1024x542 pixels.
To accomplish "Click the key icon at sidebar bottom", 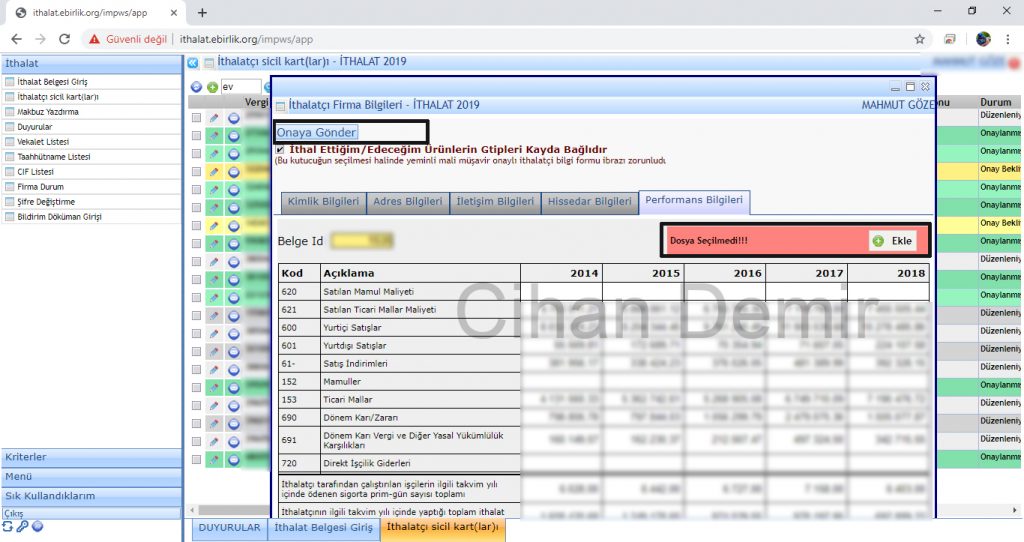I will coord(22,526).
